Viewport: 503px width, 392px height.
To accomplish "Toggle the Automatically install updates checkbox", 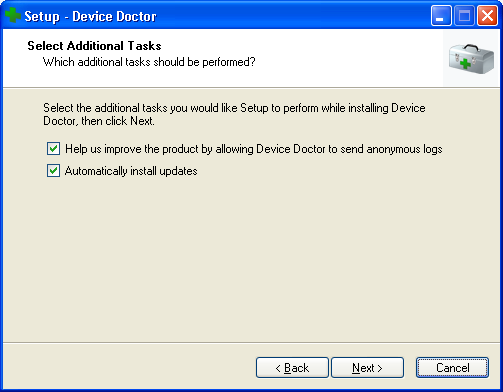I will pyautogui.click(x=53, y=171).
